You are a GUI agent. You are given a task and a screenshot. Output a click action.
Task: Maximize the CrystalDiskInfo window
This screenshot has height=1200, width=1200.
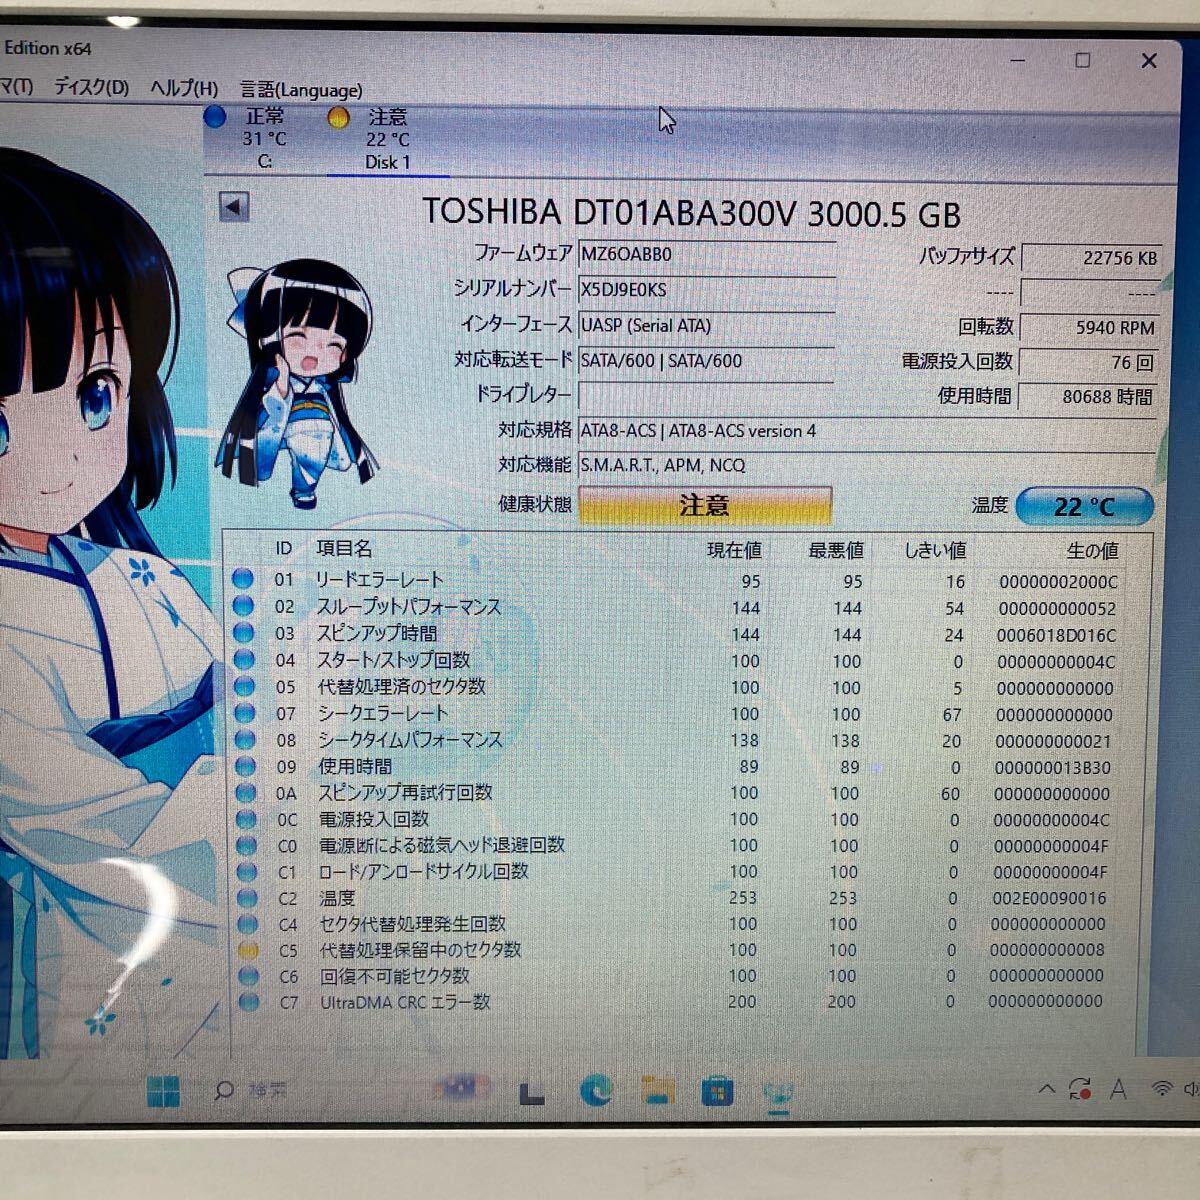tap(1082, 60)
